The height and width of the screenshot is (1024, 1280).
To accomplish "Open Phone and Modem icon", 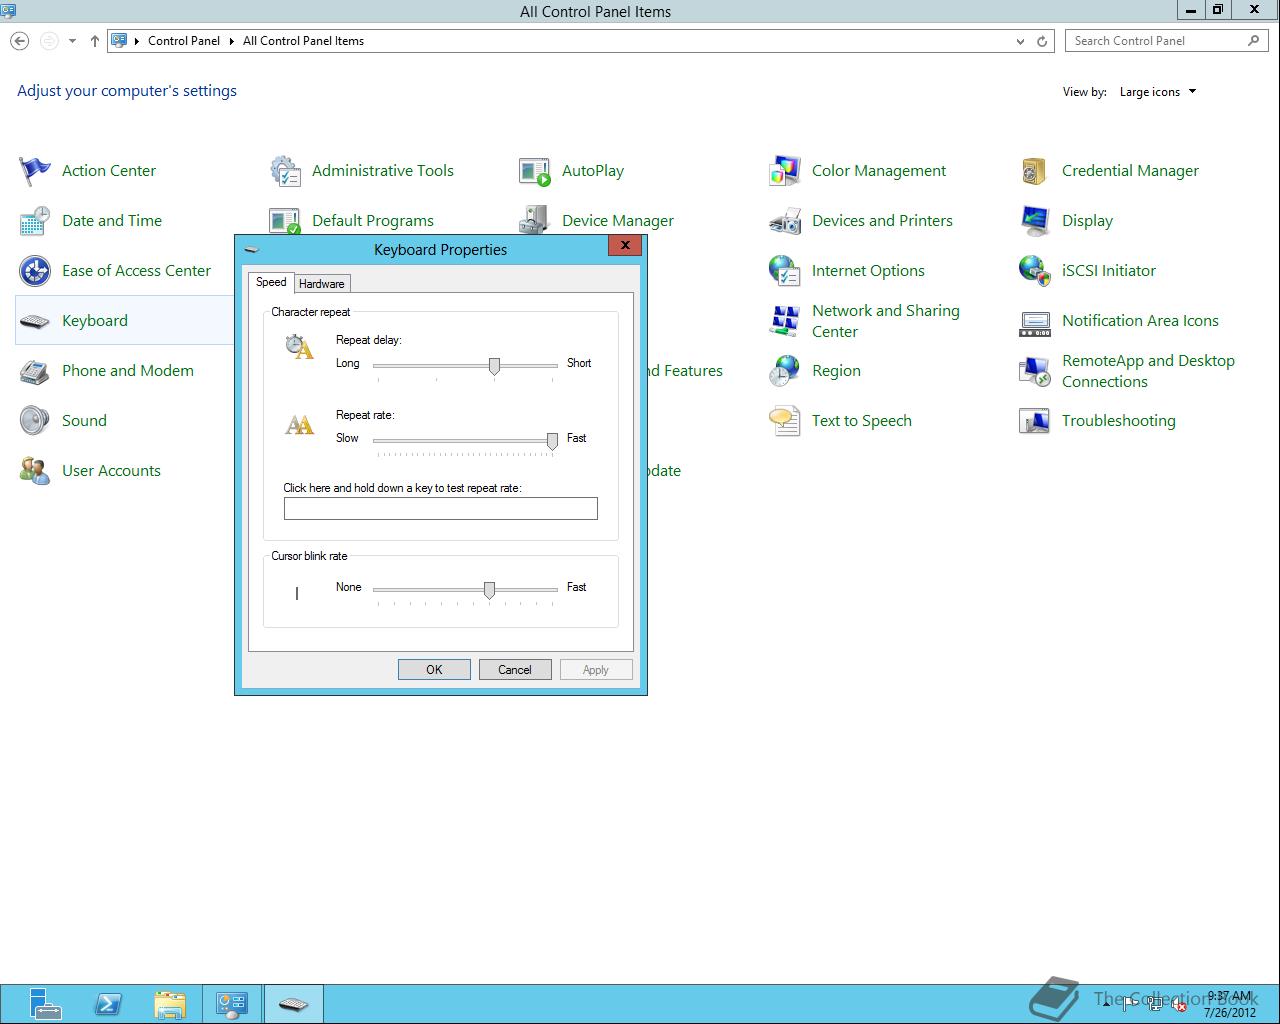I will (x=35, y=371).
